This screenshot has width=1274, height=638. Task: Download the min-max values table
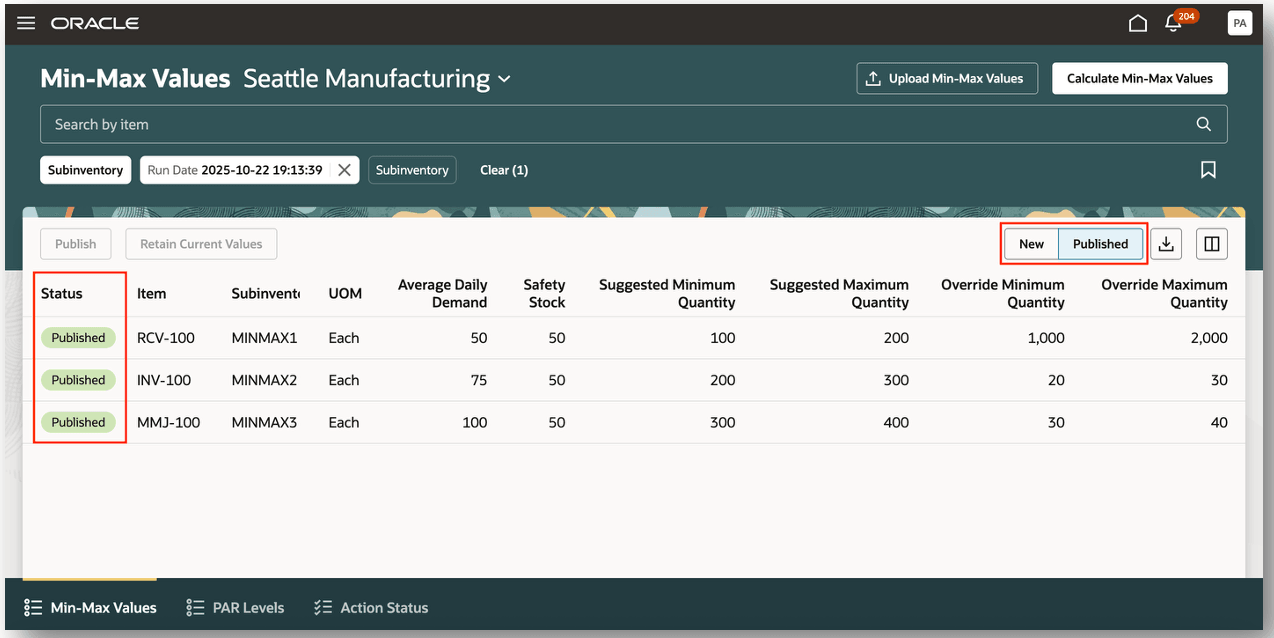pyautogui.click(x=1165, y=243)
